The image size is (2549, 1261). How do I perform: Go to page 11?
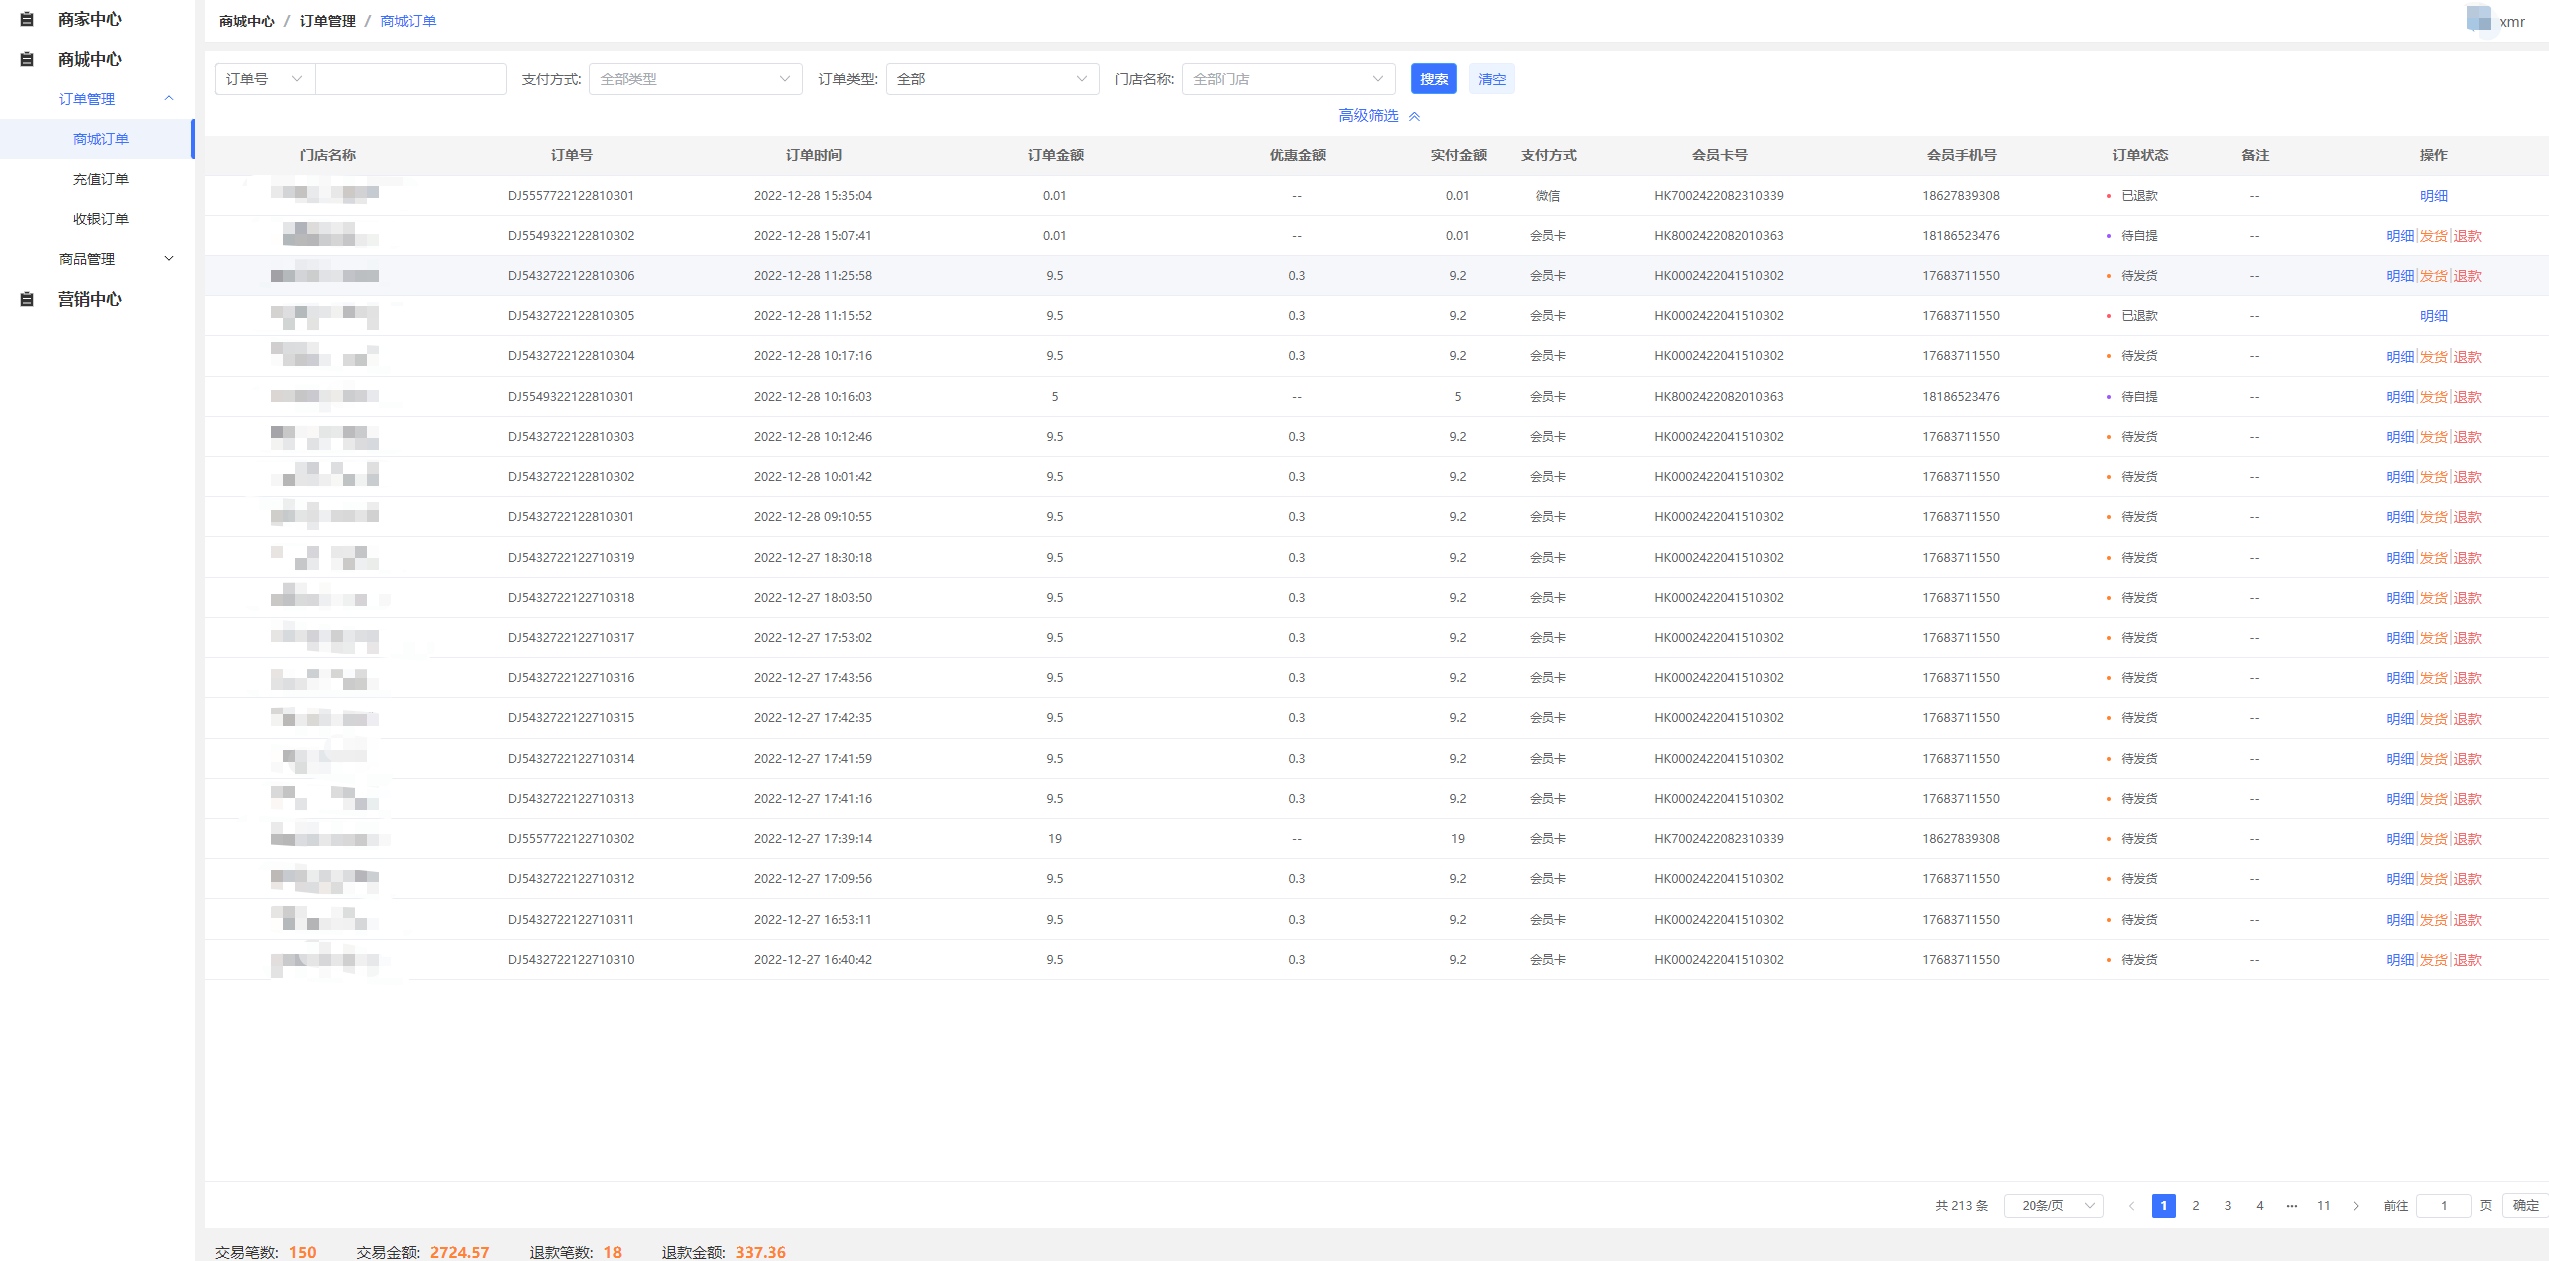point(2323,1205)
